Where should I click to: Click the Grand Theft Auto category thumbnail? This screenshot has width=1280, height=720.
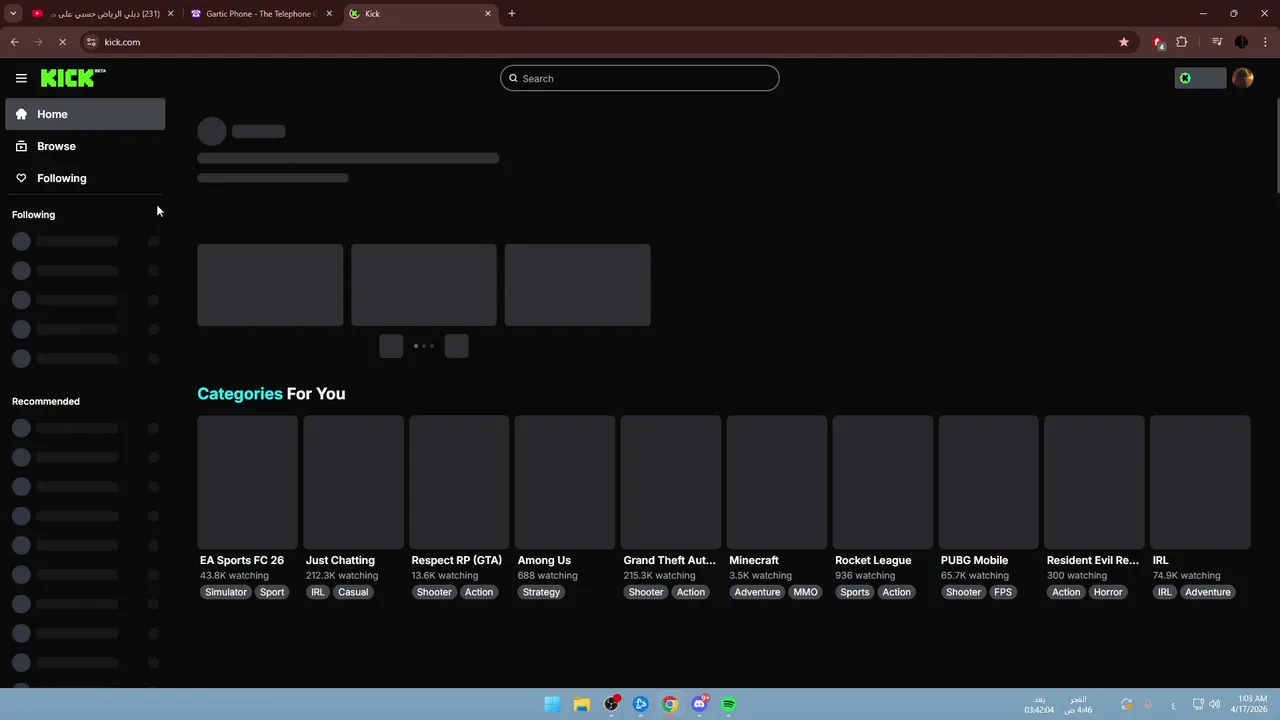coord(670,482)
